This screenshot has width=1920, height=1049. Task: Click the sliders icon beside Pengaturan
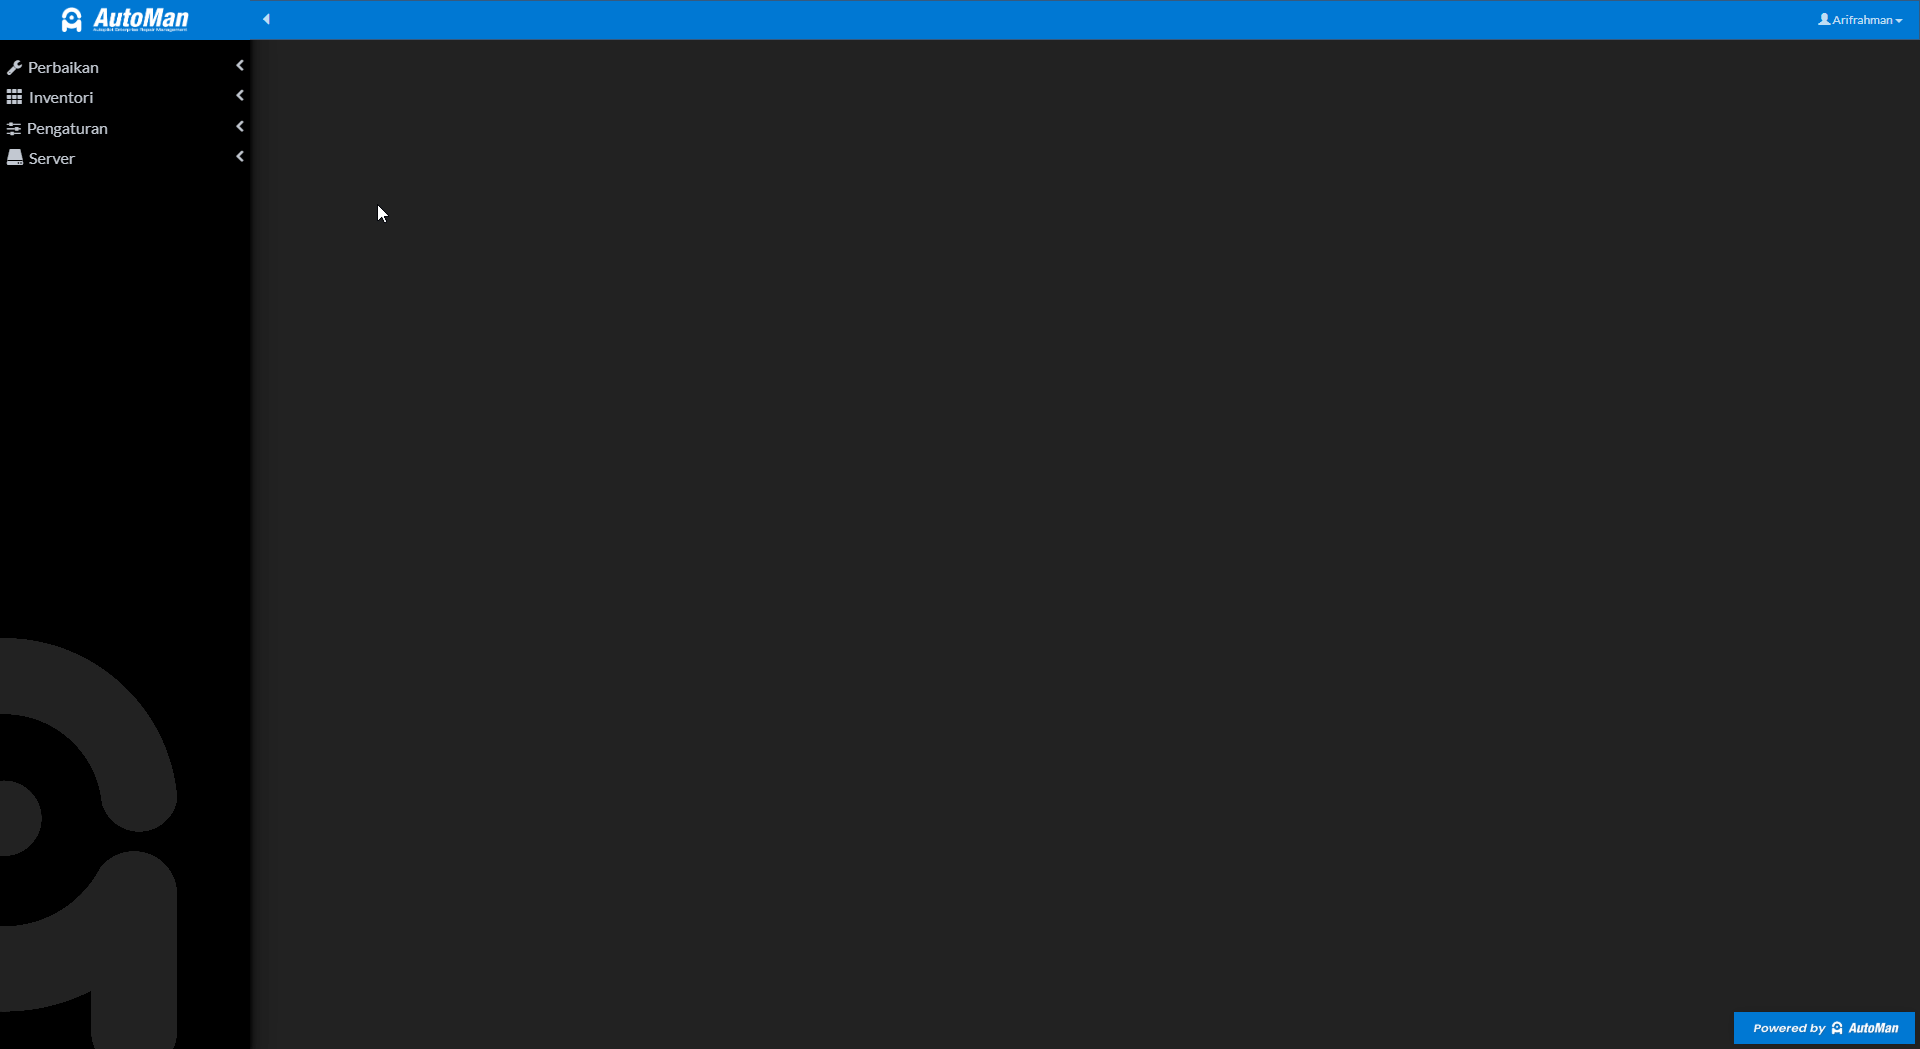pos(14,128)
